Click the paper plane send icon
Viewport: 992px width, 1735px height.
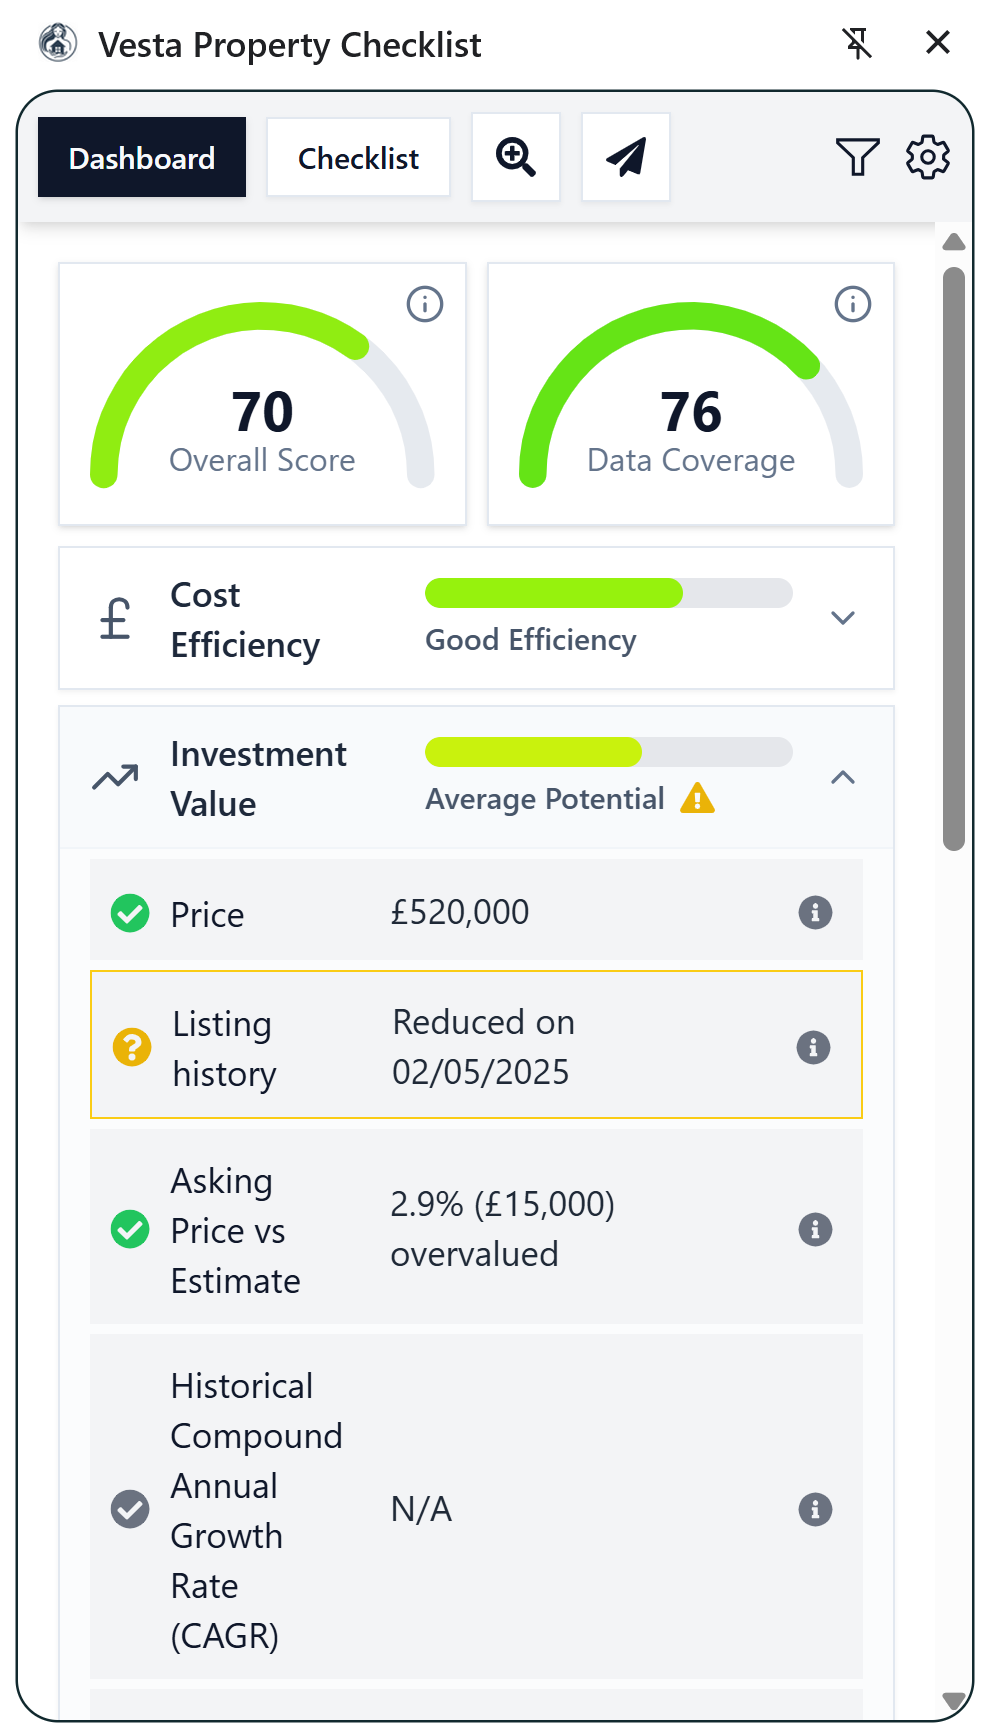point(626,157)
